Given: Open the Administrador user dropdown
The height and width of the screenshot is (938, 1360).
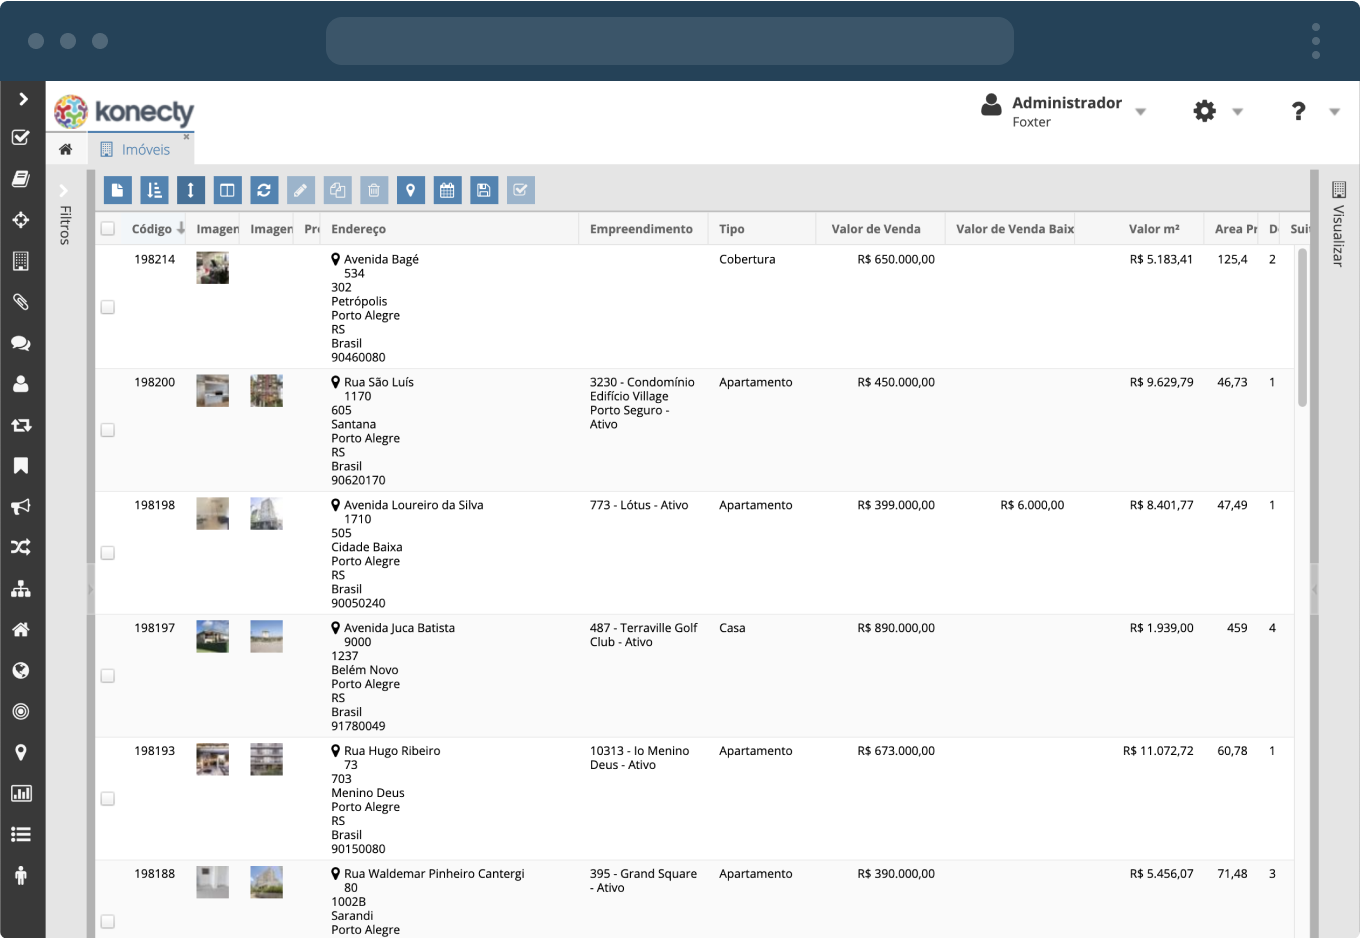Looking at the screenshot, I should tap(1066, 110).
